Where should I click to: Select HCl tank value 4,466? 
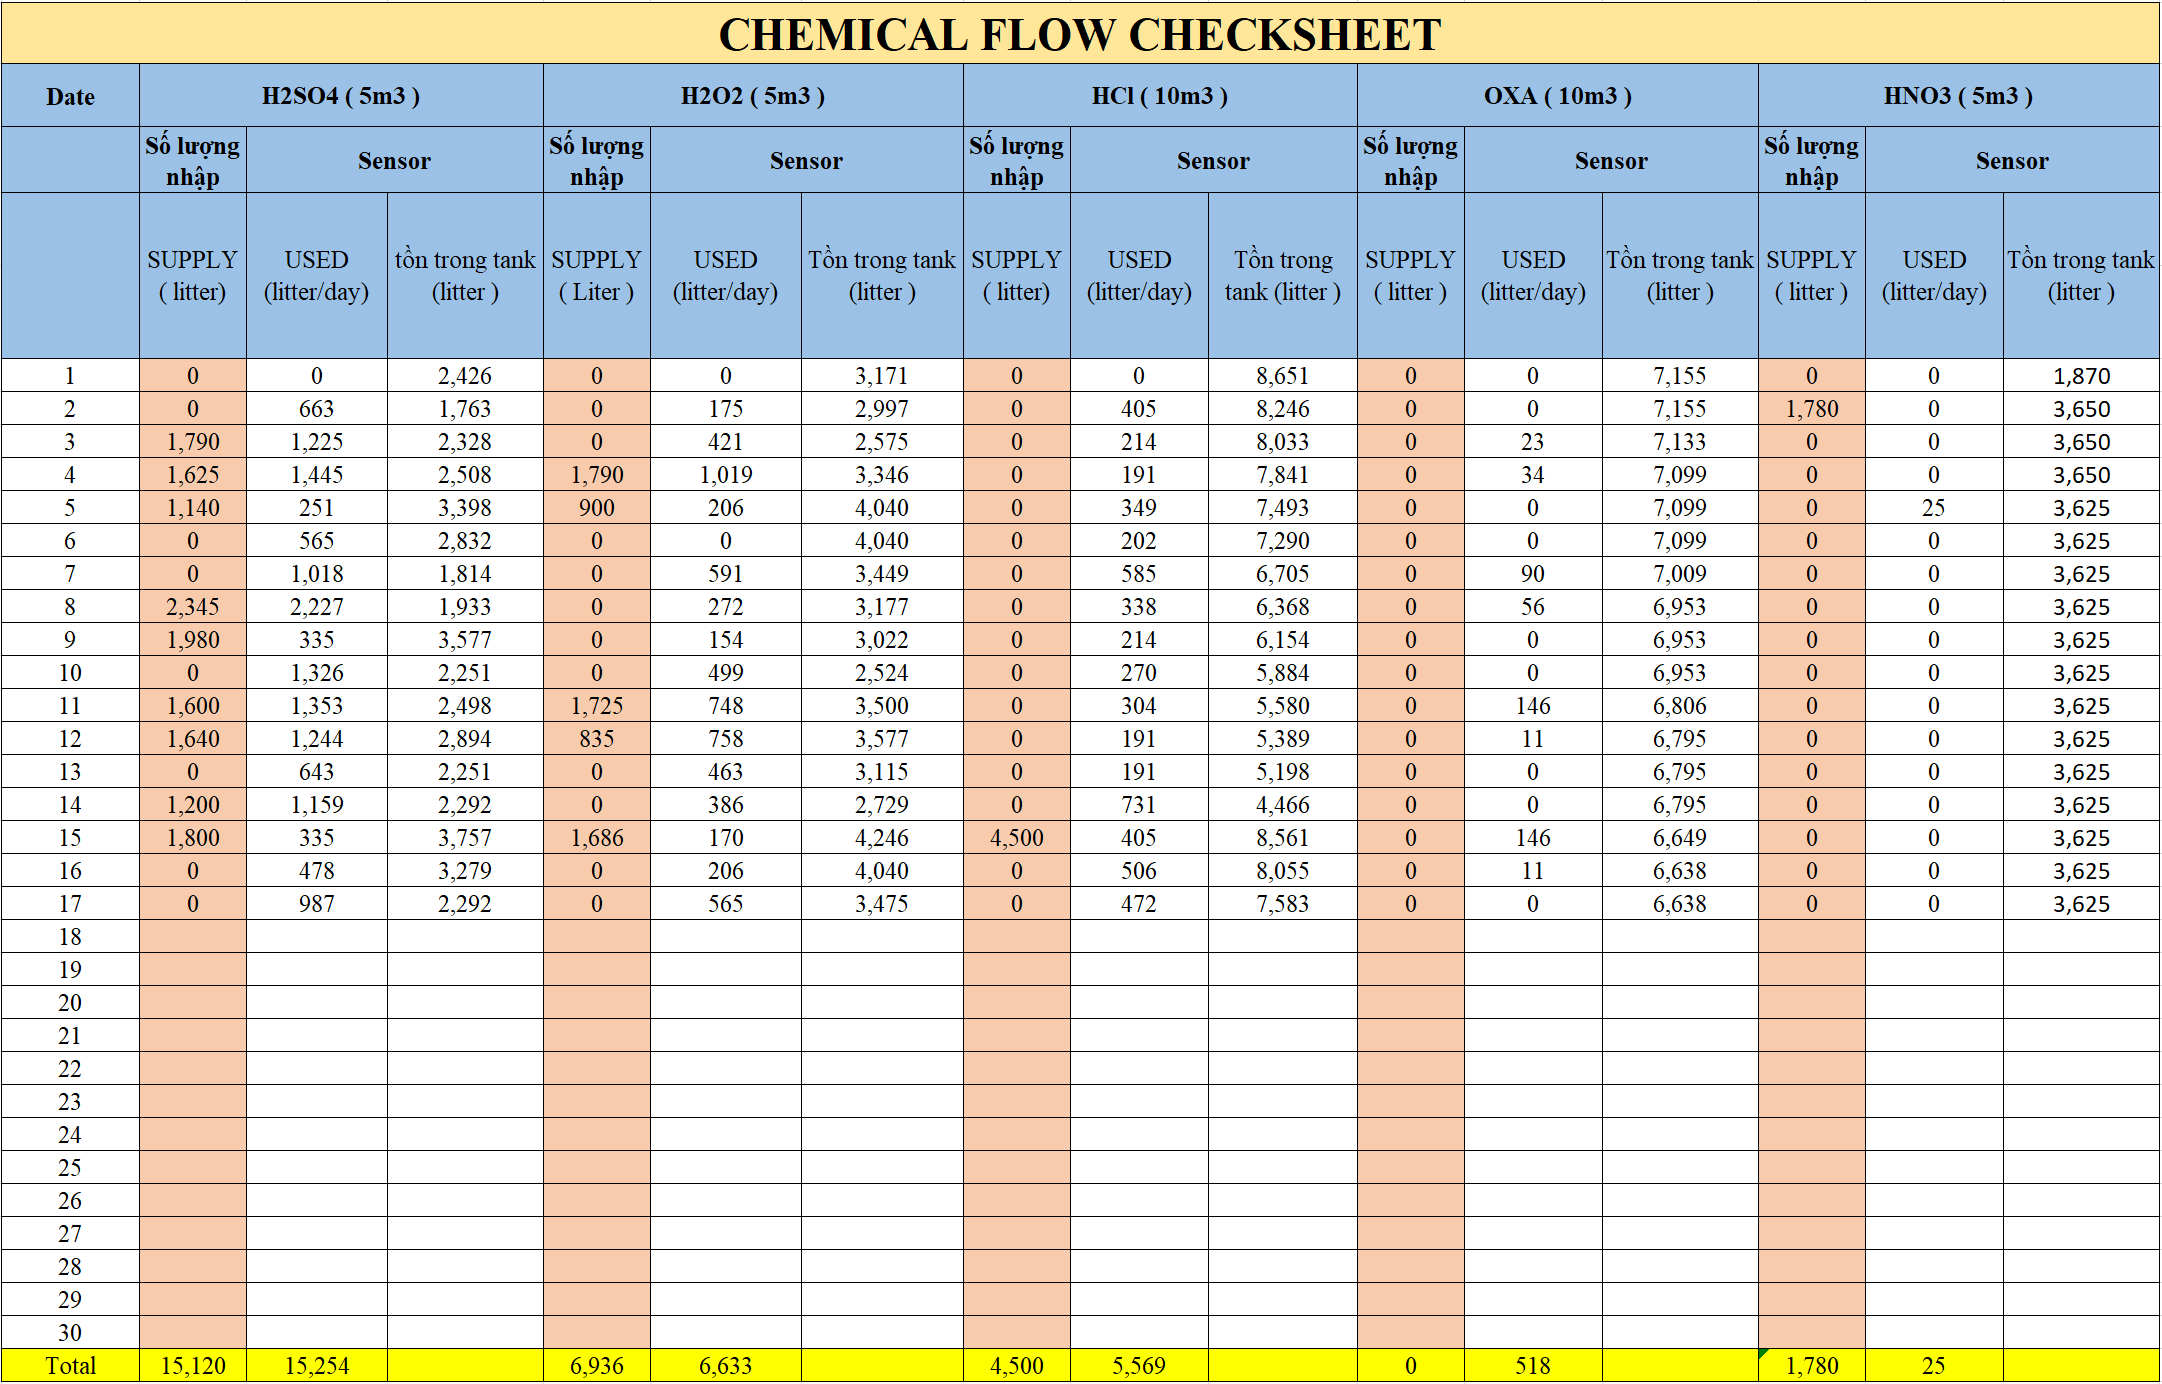click(x=1283, y=805)
